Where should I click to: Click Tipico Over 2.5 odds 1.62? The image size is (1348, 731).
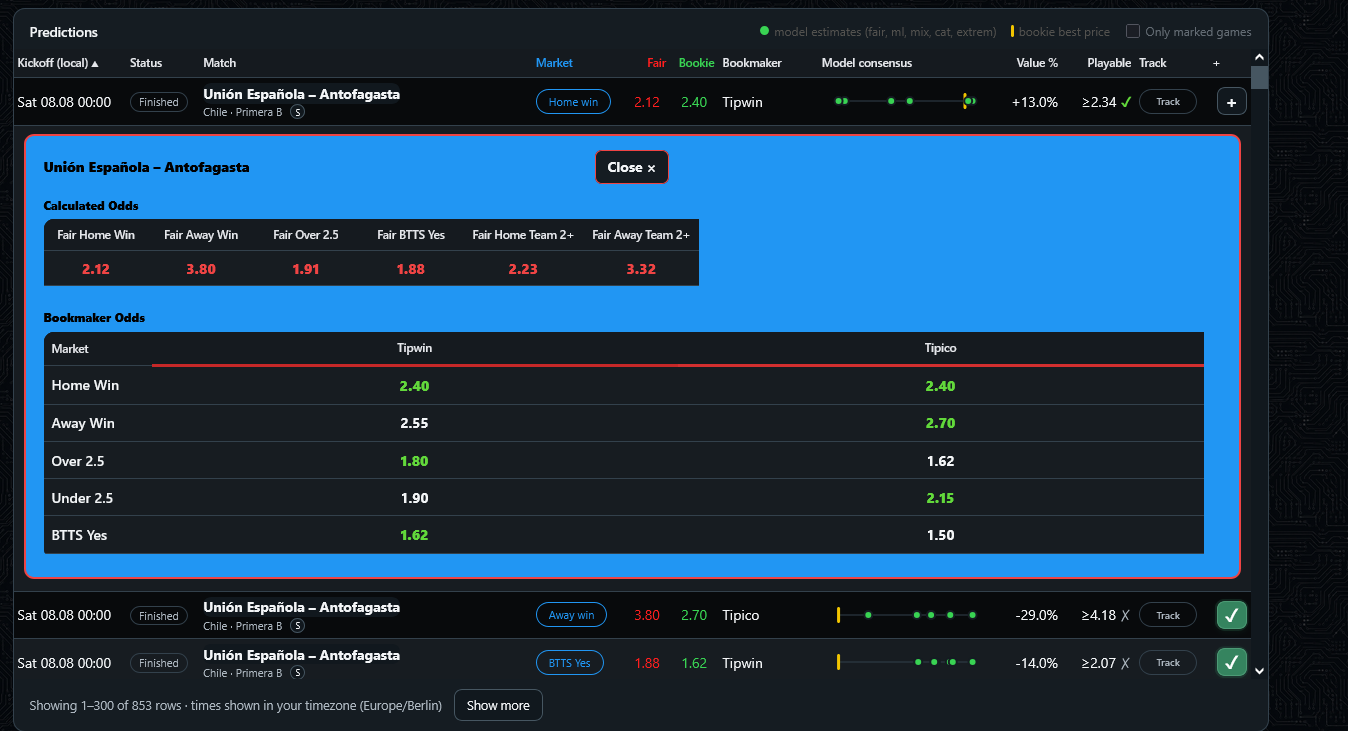pyautogui.click(x=940, y=461)
